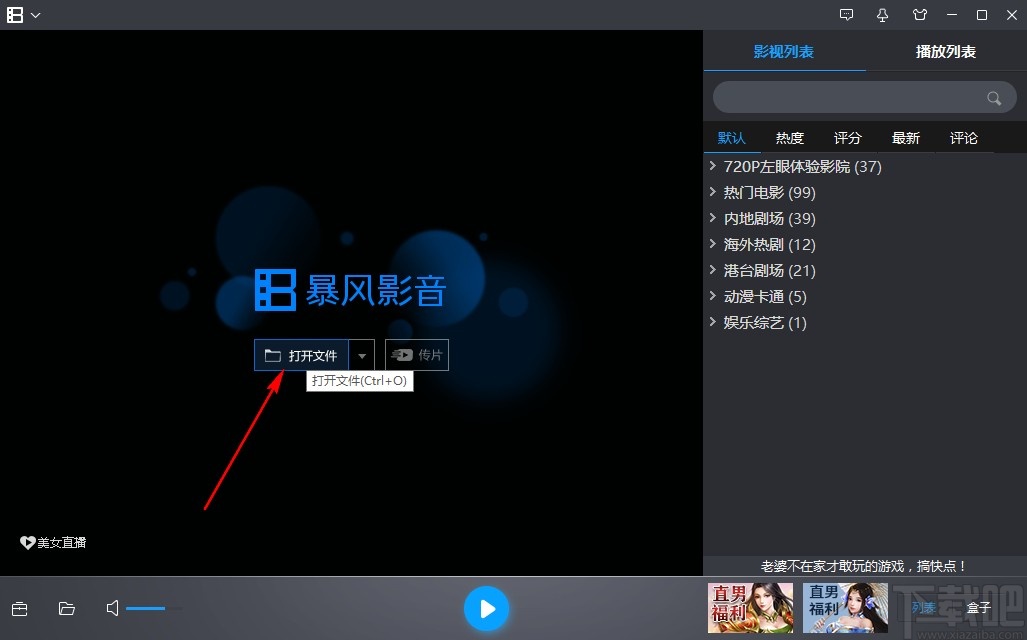Click the feedback message icon in title bar
This screenshot has height=640, width=1027.
tap(847, 15)
